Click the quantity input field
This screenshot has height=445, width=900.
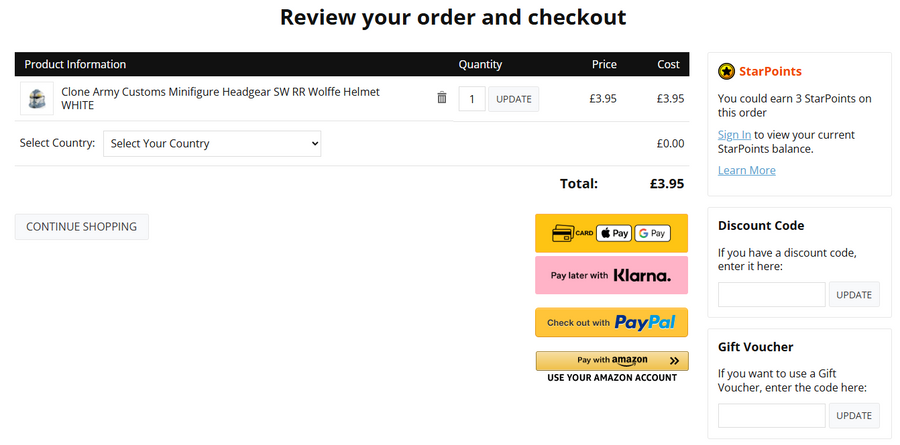472,99
